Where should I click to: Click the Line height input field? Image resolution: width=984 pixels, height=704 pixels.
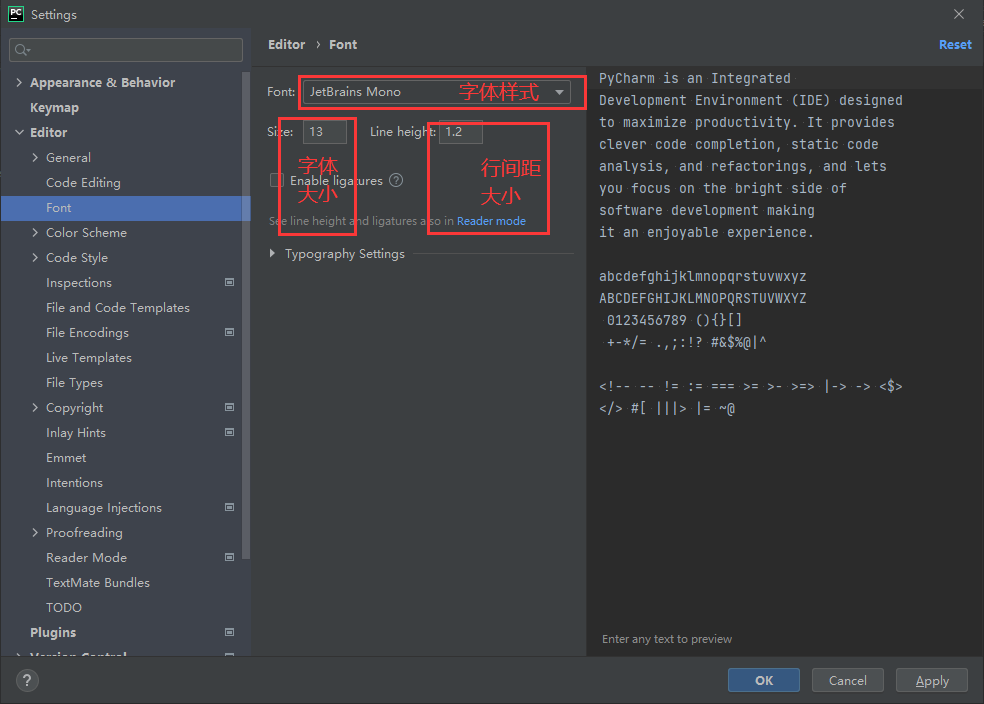(x=460, y=132)
